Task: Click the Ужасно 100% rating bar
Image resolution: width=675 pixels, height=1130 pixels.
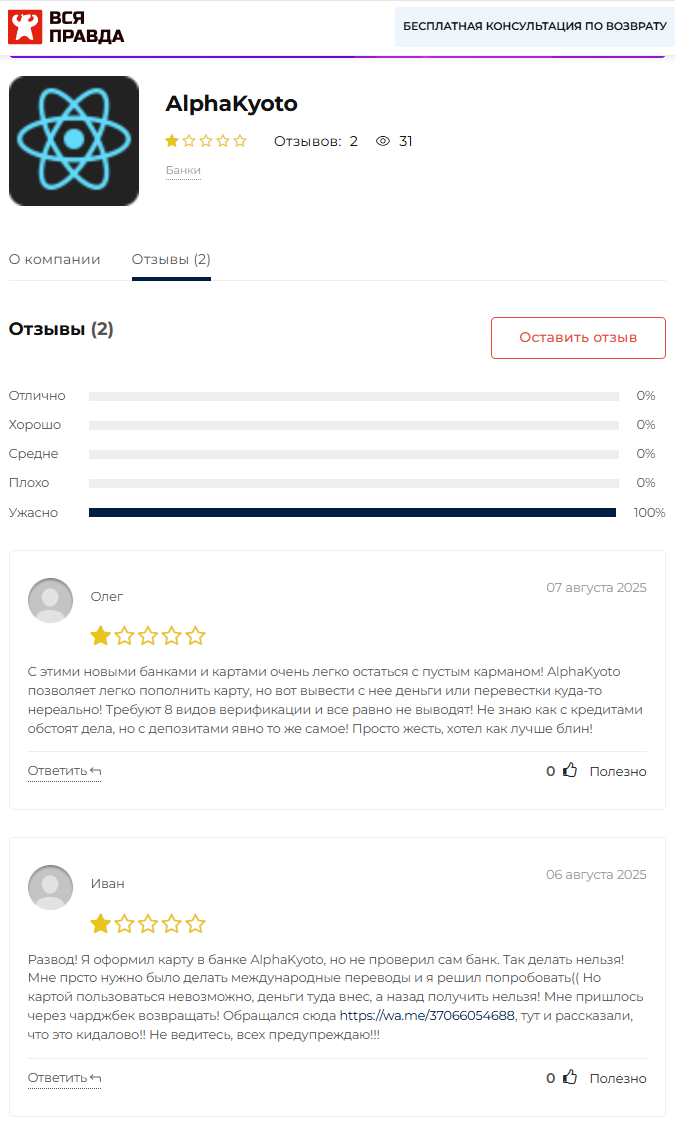Action: [352, 512]
